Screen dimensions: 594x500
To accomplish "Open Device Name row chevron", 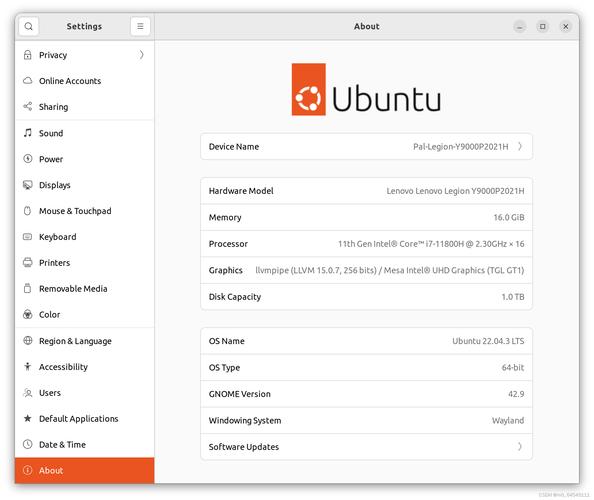I will [x=520, y=146].
